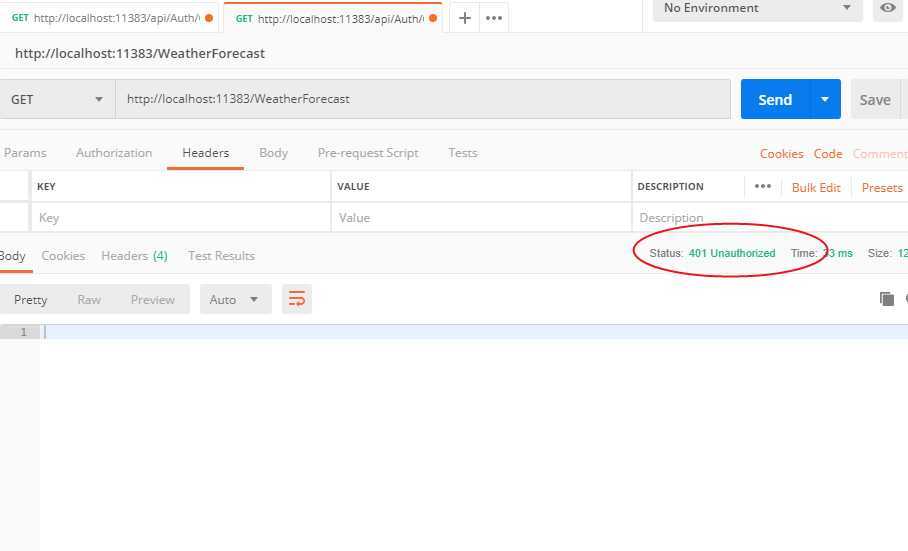Copy the response with the copy icon

pyautogui.click(x=887, y=299)
